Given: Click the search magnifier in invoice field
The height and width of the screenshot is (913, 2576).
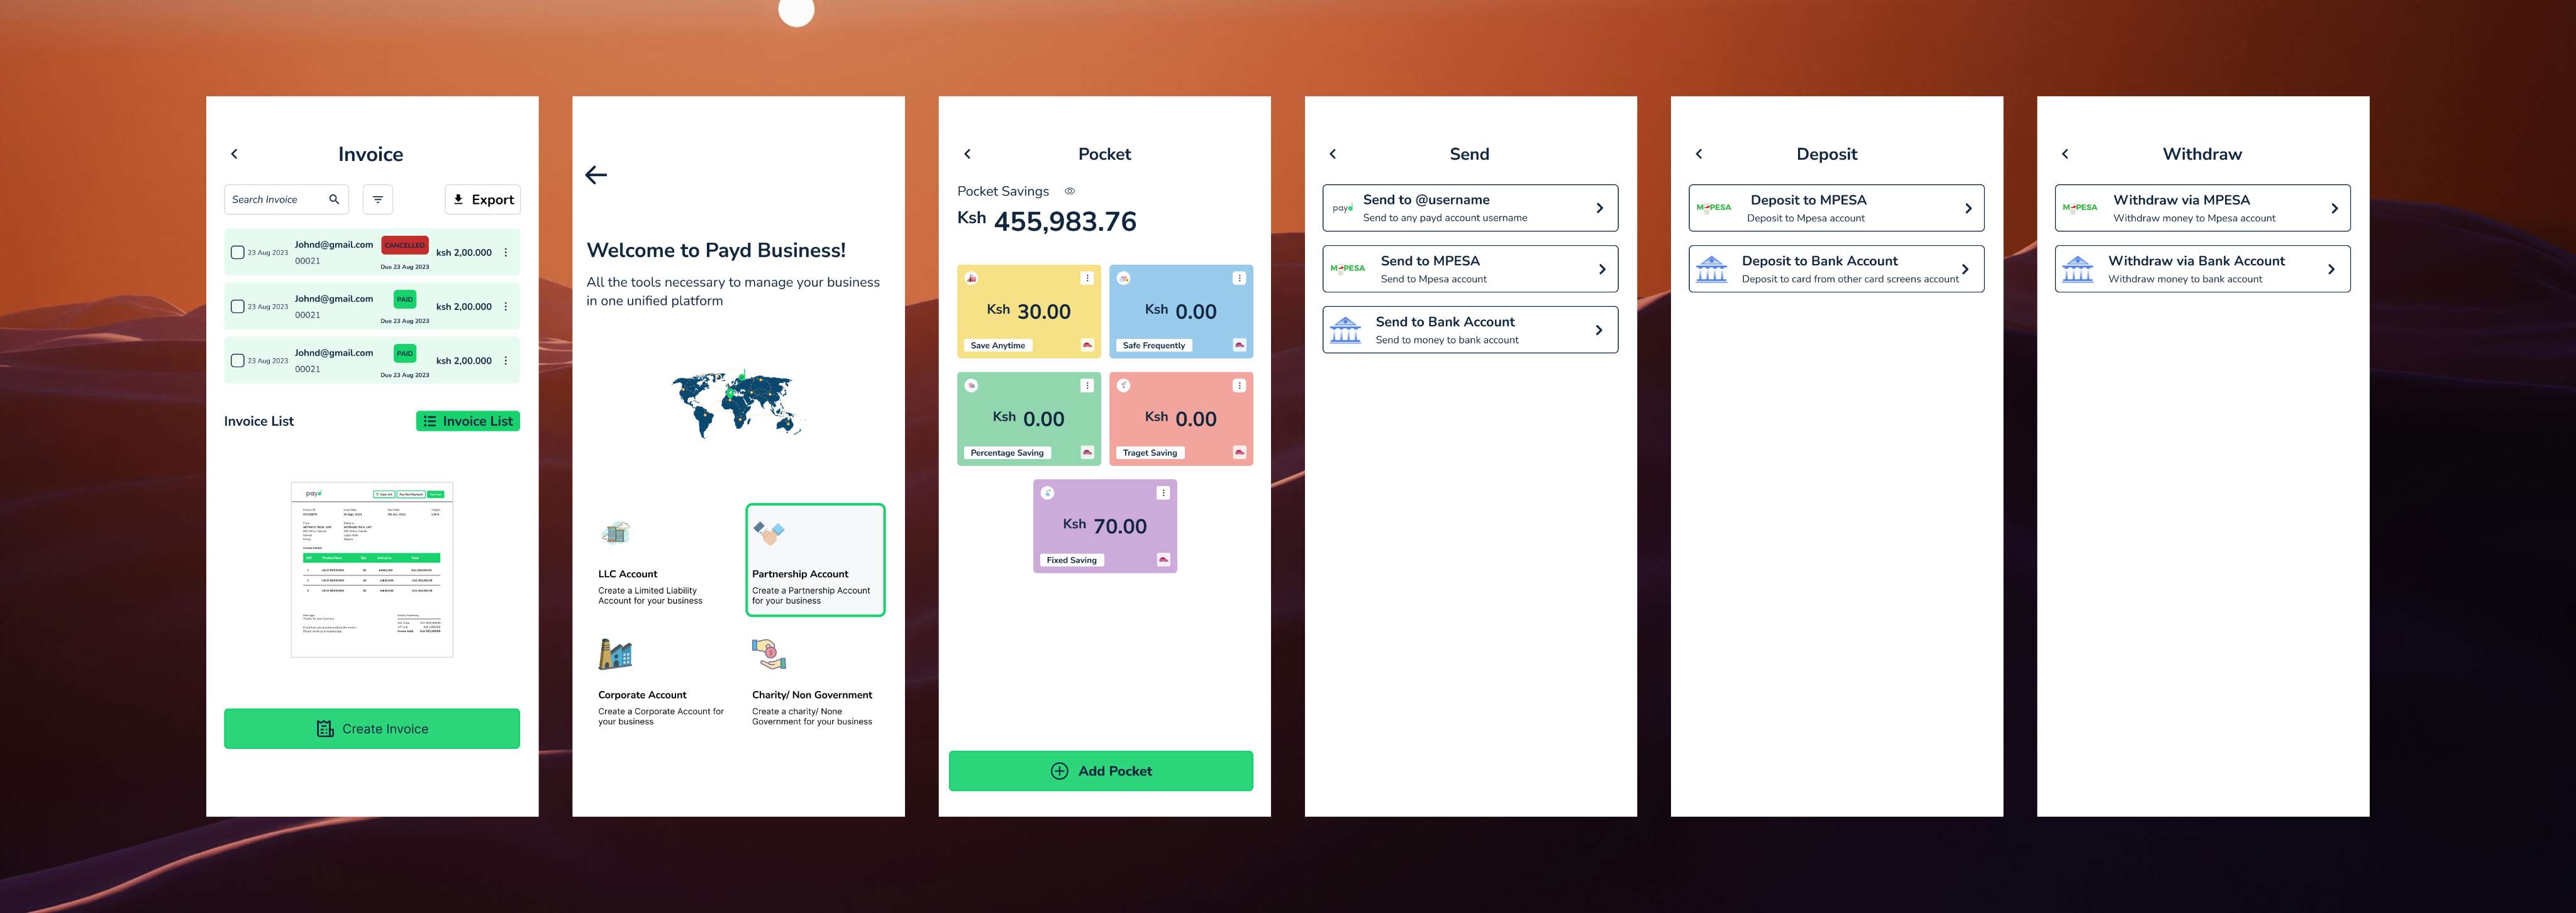Looking at the screenshot, I should pyautogui.click(x=334, y=199).
